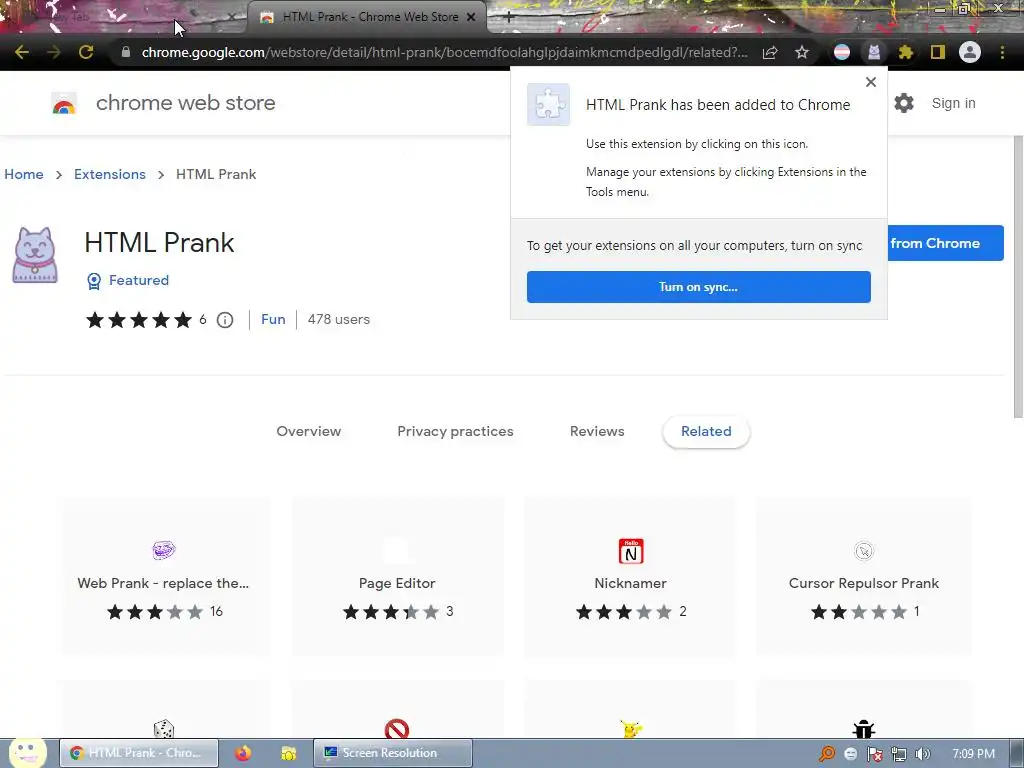This screenshot has width=1024, height=768.
Task: Open the Nicknamer extension icon
Action: pos(631,551)
